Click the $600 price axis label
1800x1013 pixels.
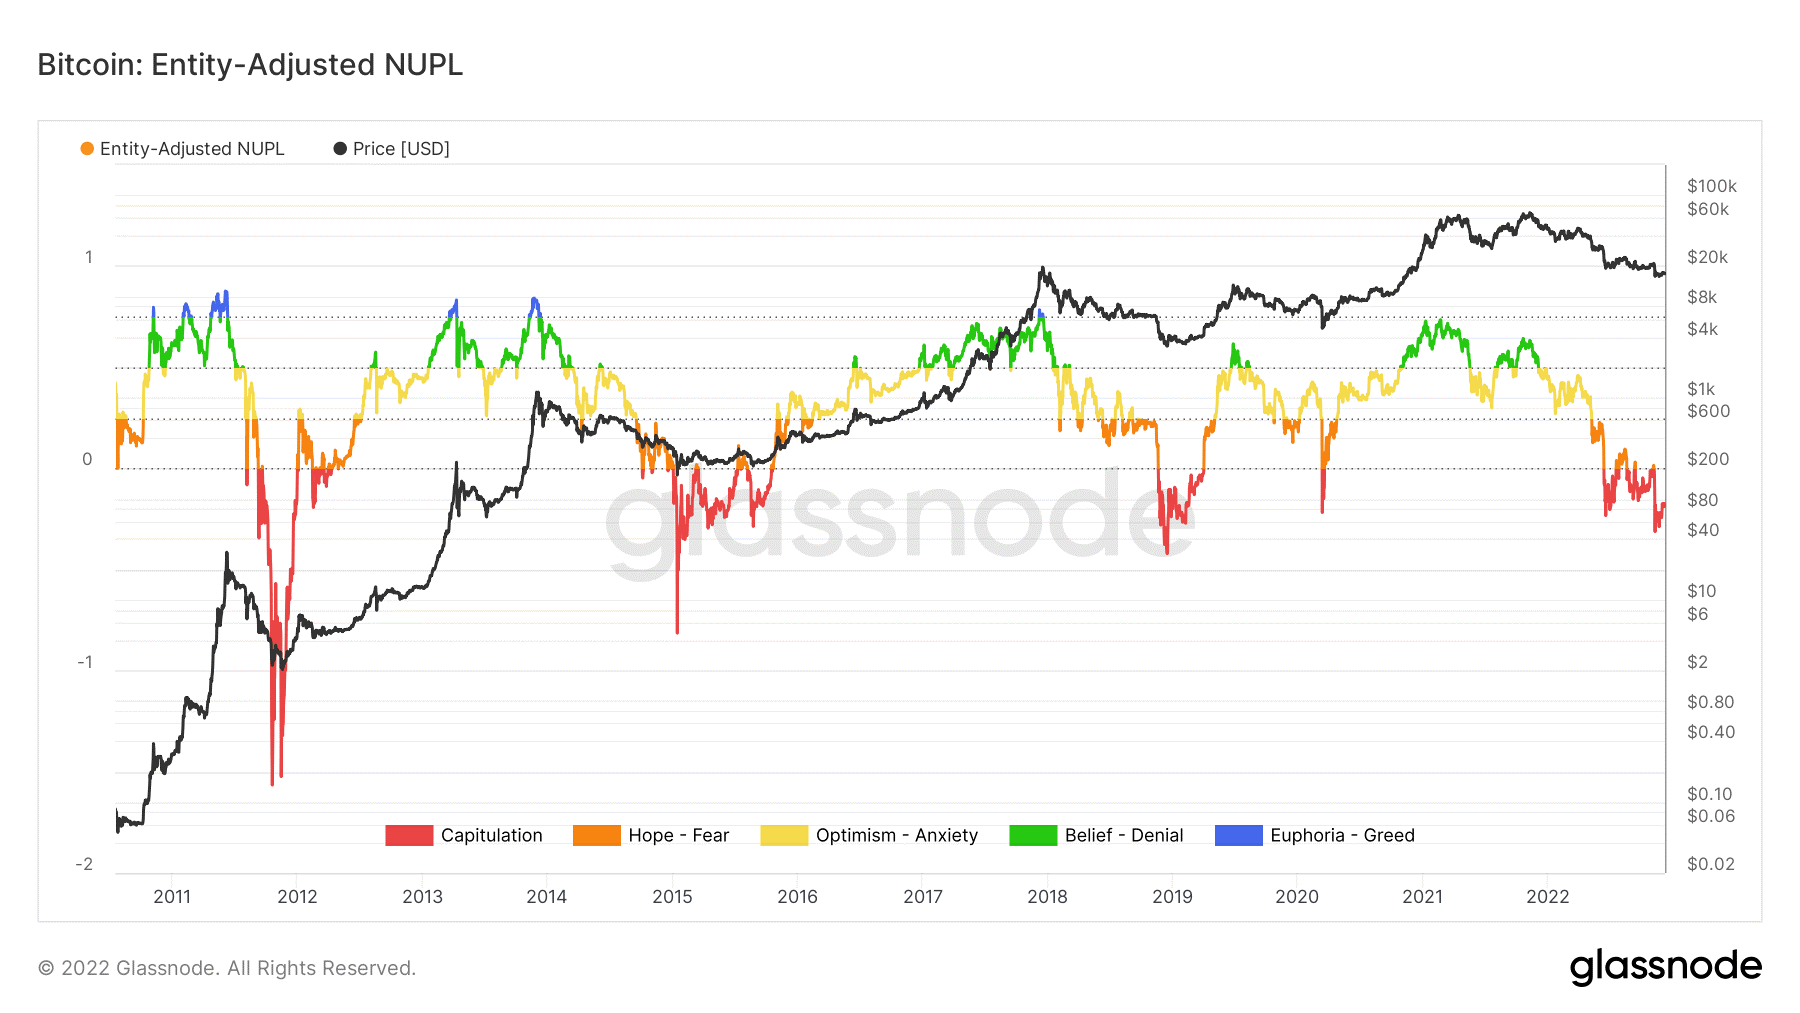tap(1708, 411)
